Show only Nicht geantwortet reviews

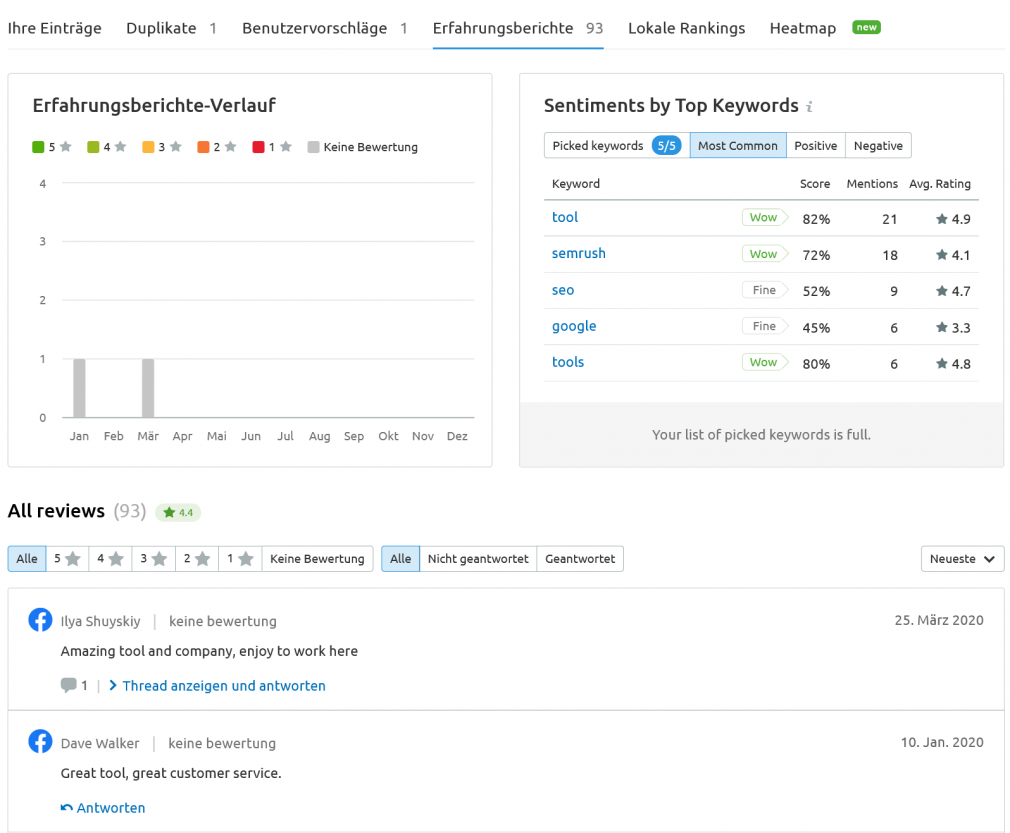[478, 559]
